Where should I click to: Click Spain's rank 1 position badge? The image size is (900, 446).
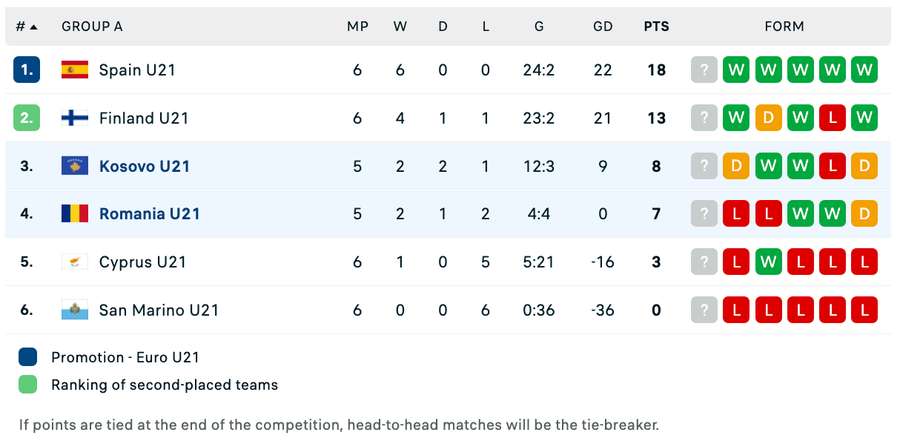pos(27,70)
